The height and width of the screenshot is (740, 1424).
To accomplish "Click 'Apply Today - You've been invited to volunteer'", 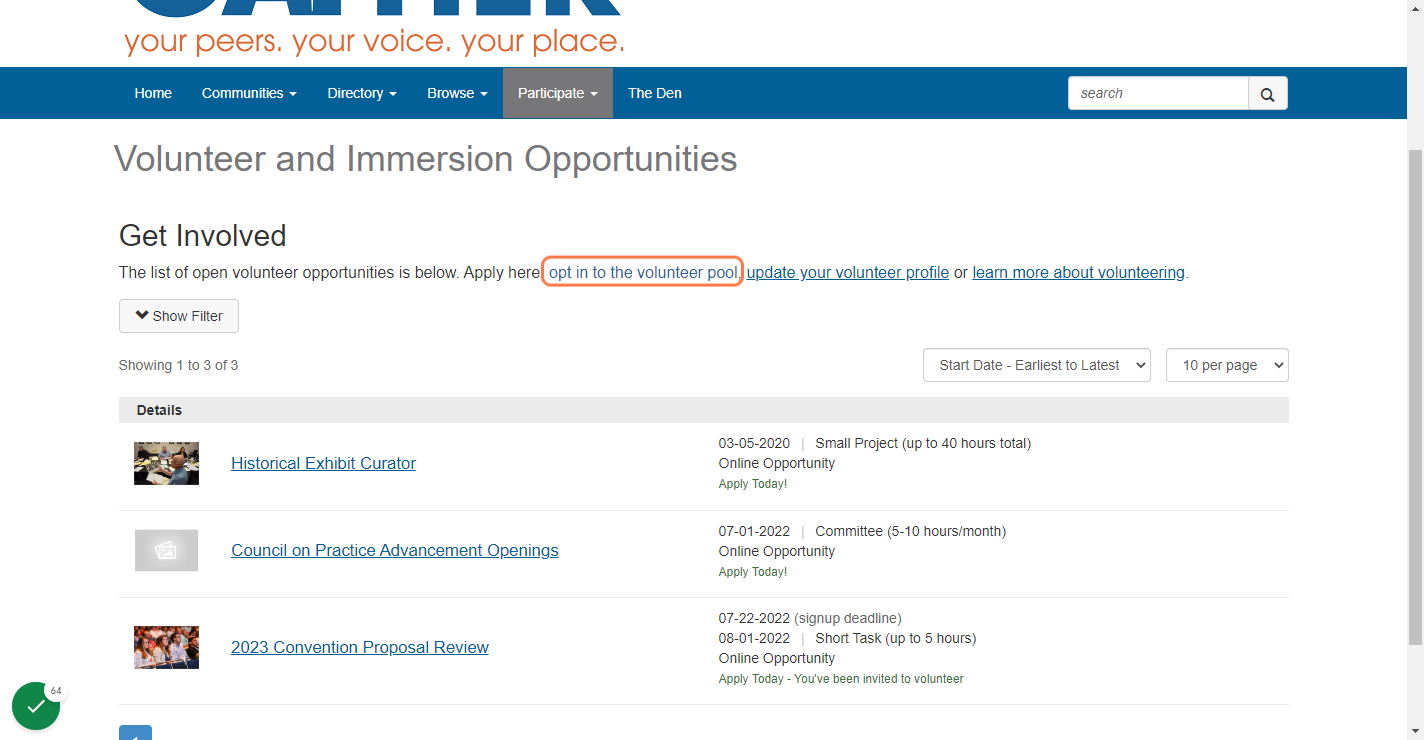I will (841, 679).
